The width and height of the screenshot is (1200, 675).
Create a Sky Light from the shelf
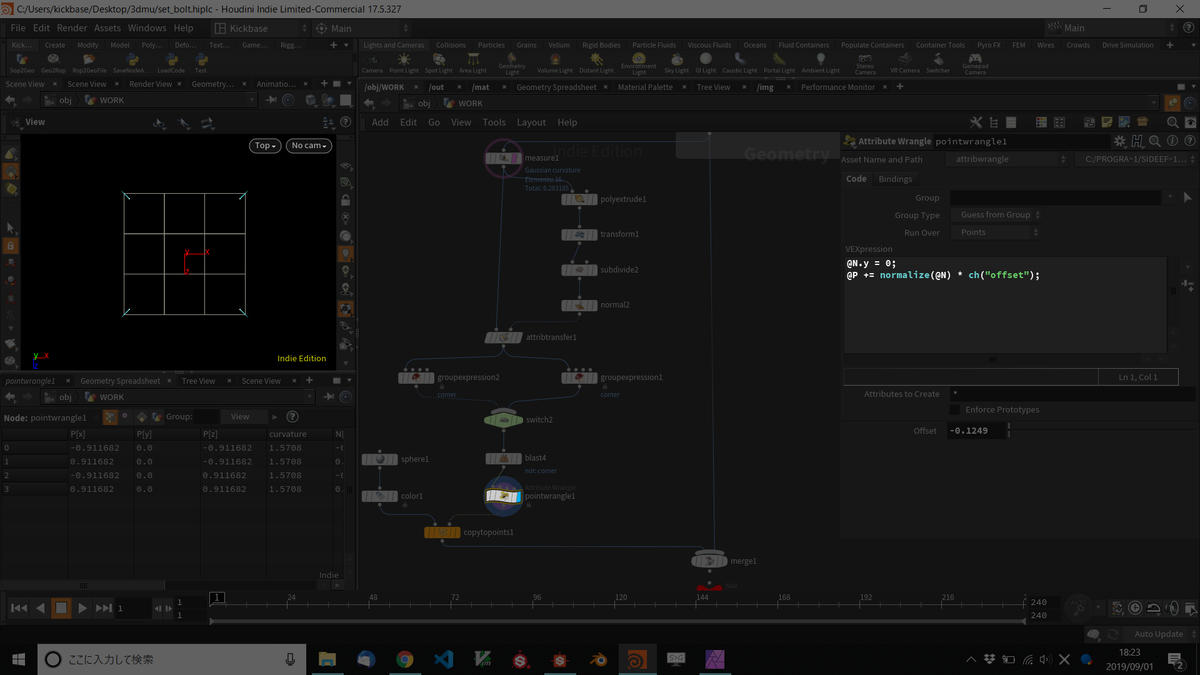[x=676, y=64]
